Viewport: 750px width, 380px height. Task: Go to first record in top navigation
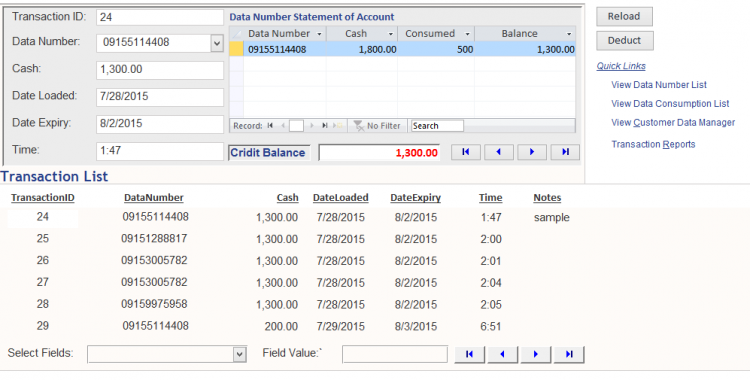pyautogui.click(x=465, y=152)
